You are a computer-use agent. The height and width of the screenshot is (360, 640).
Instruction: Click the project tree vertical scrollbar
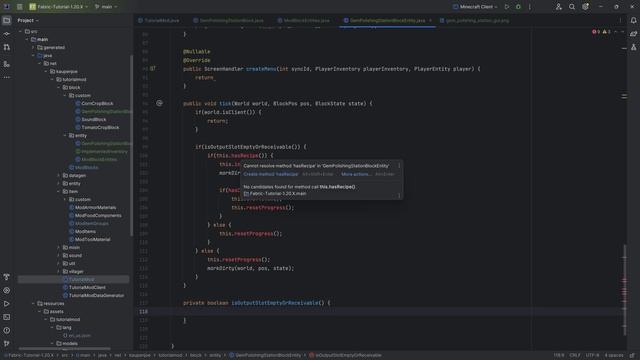[x=131, y=145]
